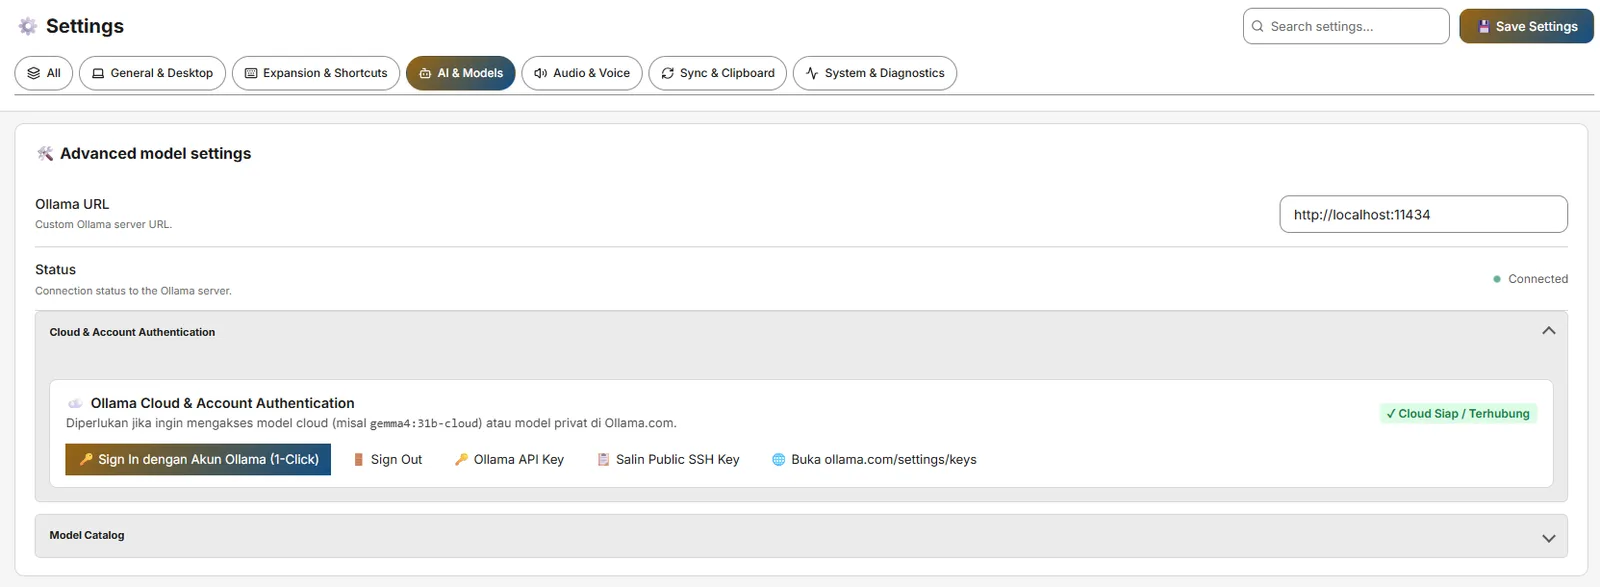The width and height of the screenshot is (1600, 587).
Task: Click the Connected status text
Action: [1538, 279]
